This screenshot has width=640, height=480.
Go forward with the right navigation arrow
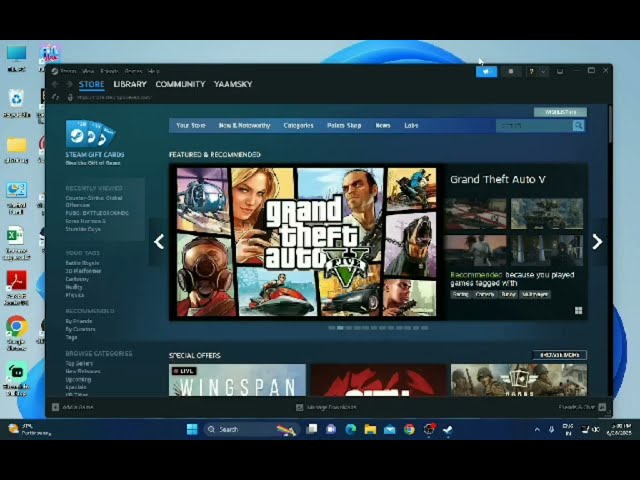pyautogui.click(x=69, y=84)
